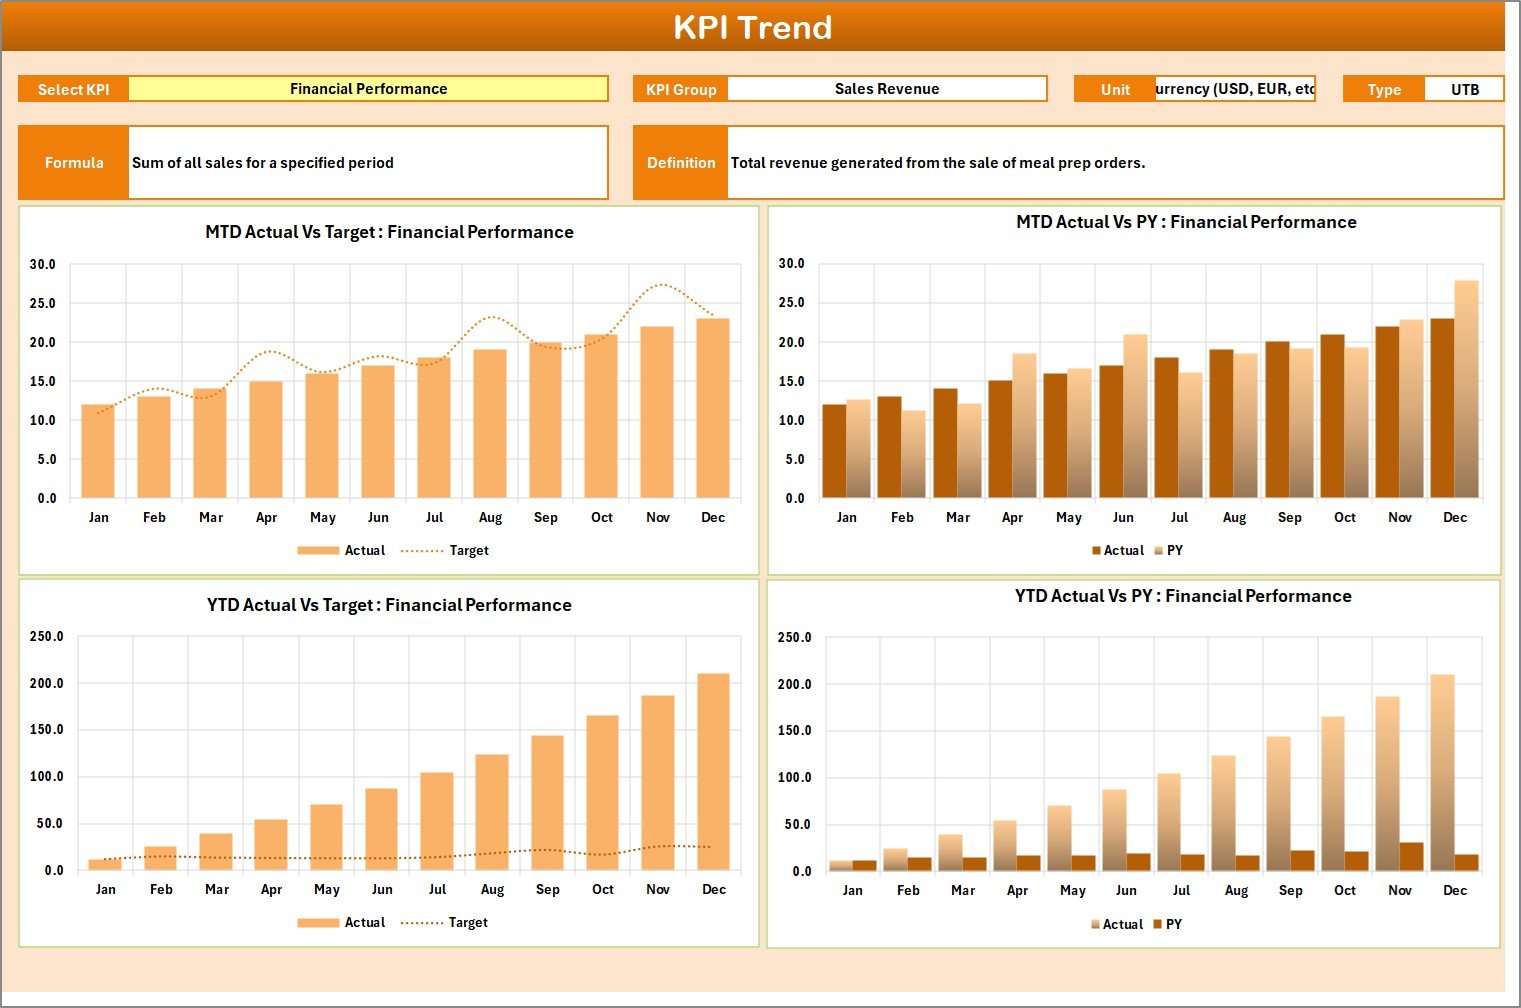Screen dimensions: 1521x1008
Task: Click the KPI Trend title banner
Action: tap(755, 28)
